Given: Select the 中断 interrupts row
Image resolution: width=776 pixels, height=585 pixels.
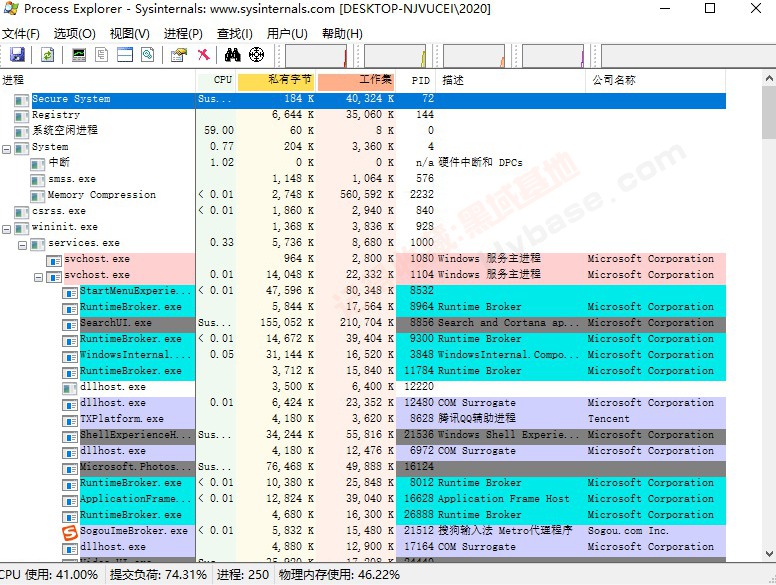Looking at the screenshot, I should click(x=363, y=163).
